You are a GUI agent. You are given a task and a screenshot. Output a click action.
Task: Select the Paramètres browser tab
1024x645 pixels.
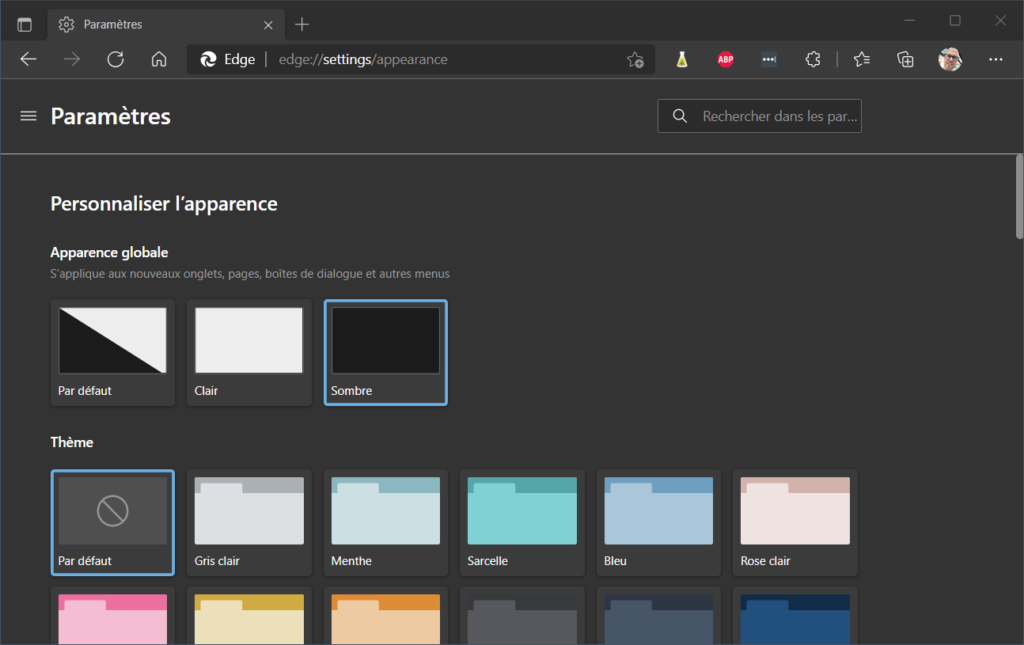(x=167, y=25)
